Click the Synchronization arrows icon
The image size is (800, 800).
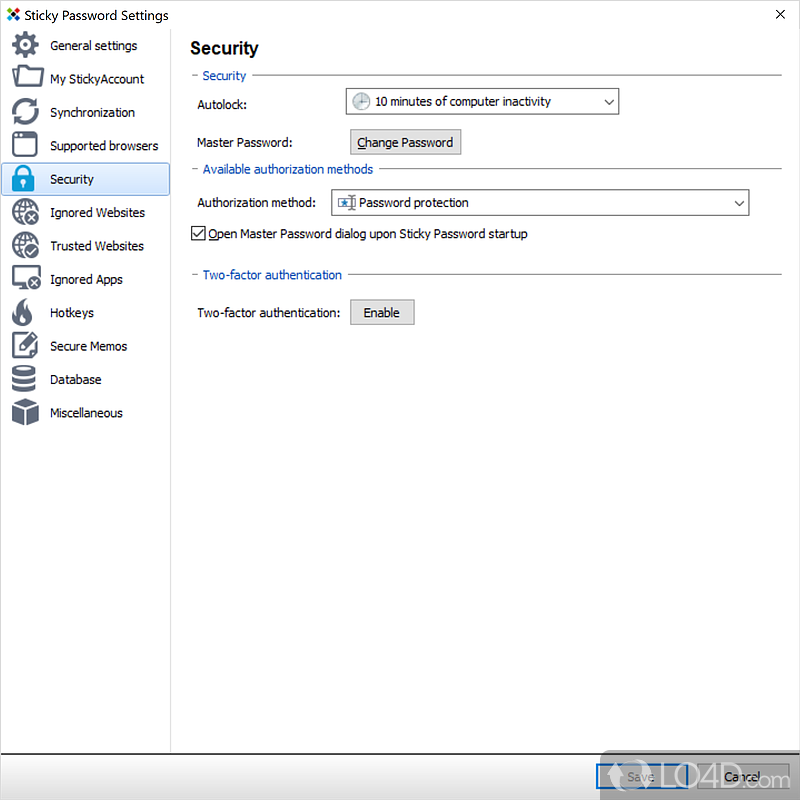[x=25, y=111]
